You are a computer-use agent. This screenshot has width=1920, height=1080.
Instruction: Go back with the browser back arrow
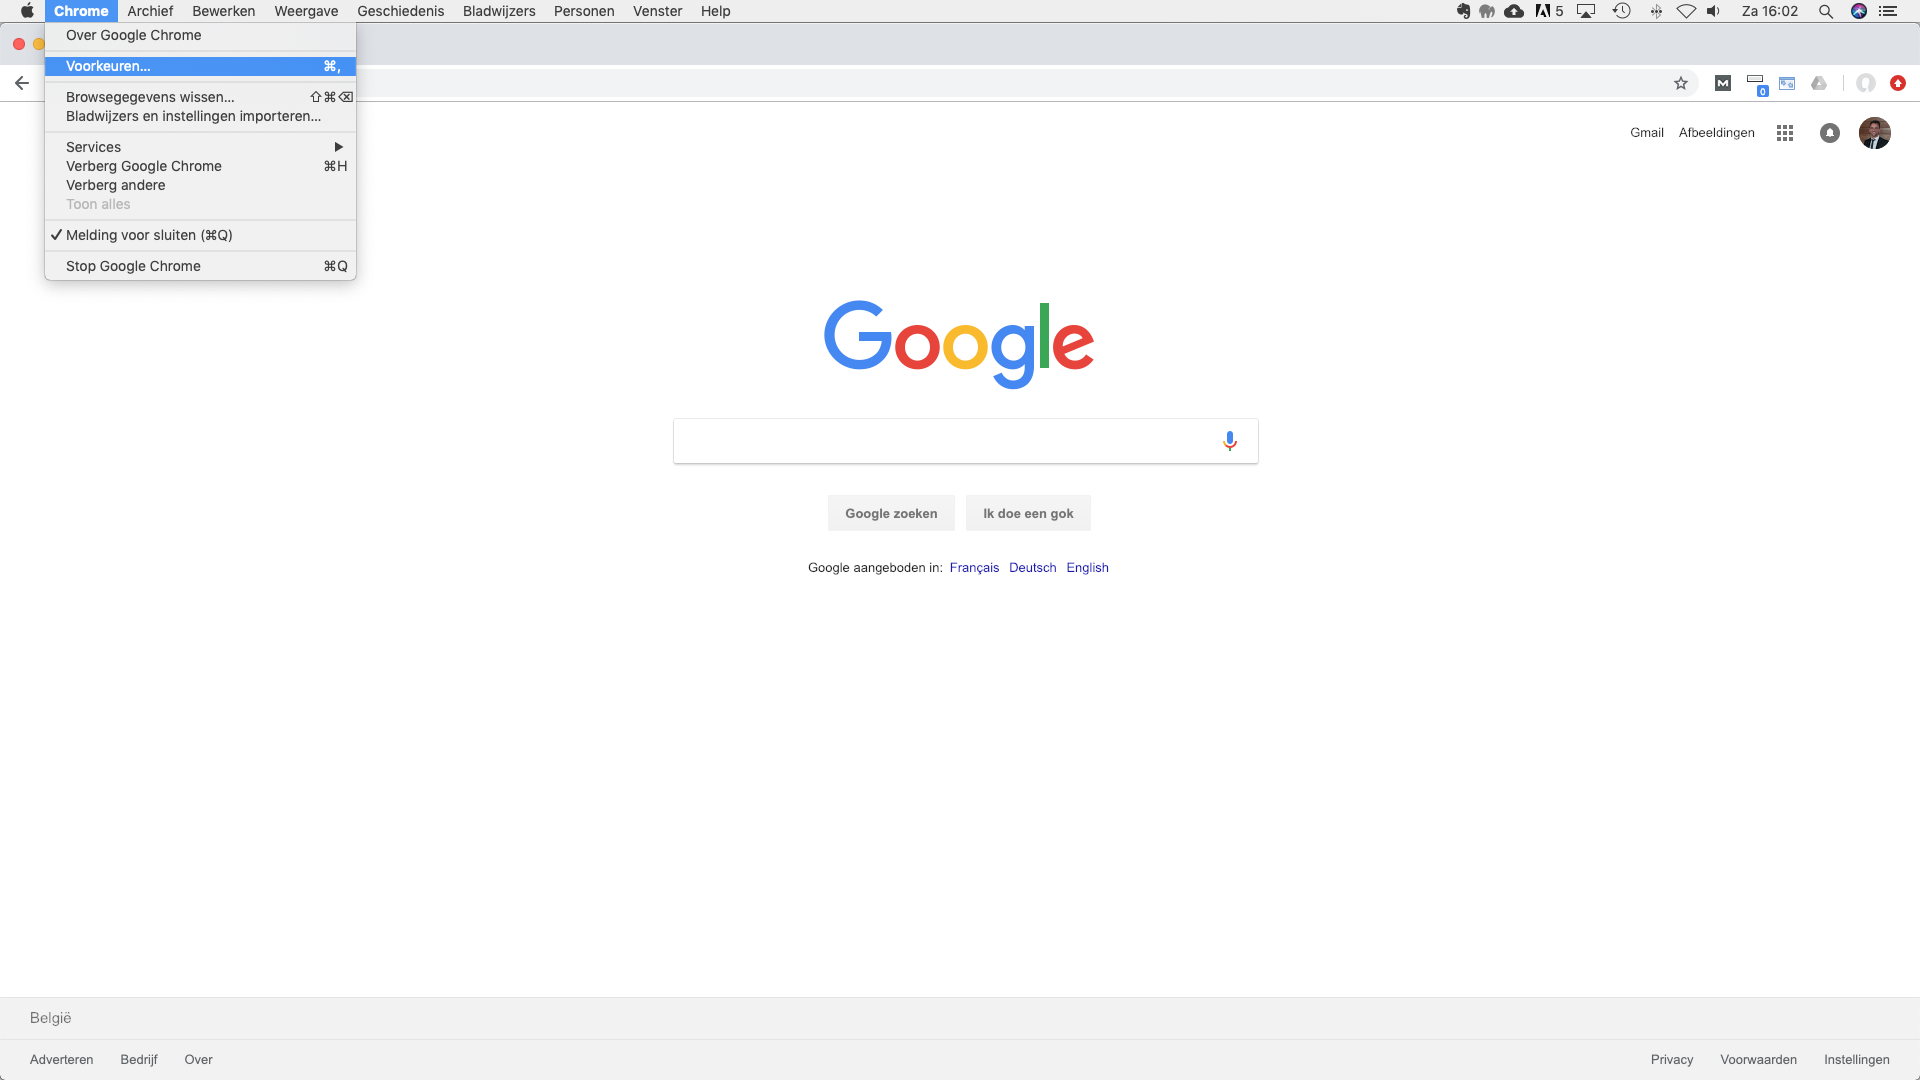[x=22, y=83]
